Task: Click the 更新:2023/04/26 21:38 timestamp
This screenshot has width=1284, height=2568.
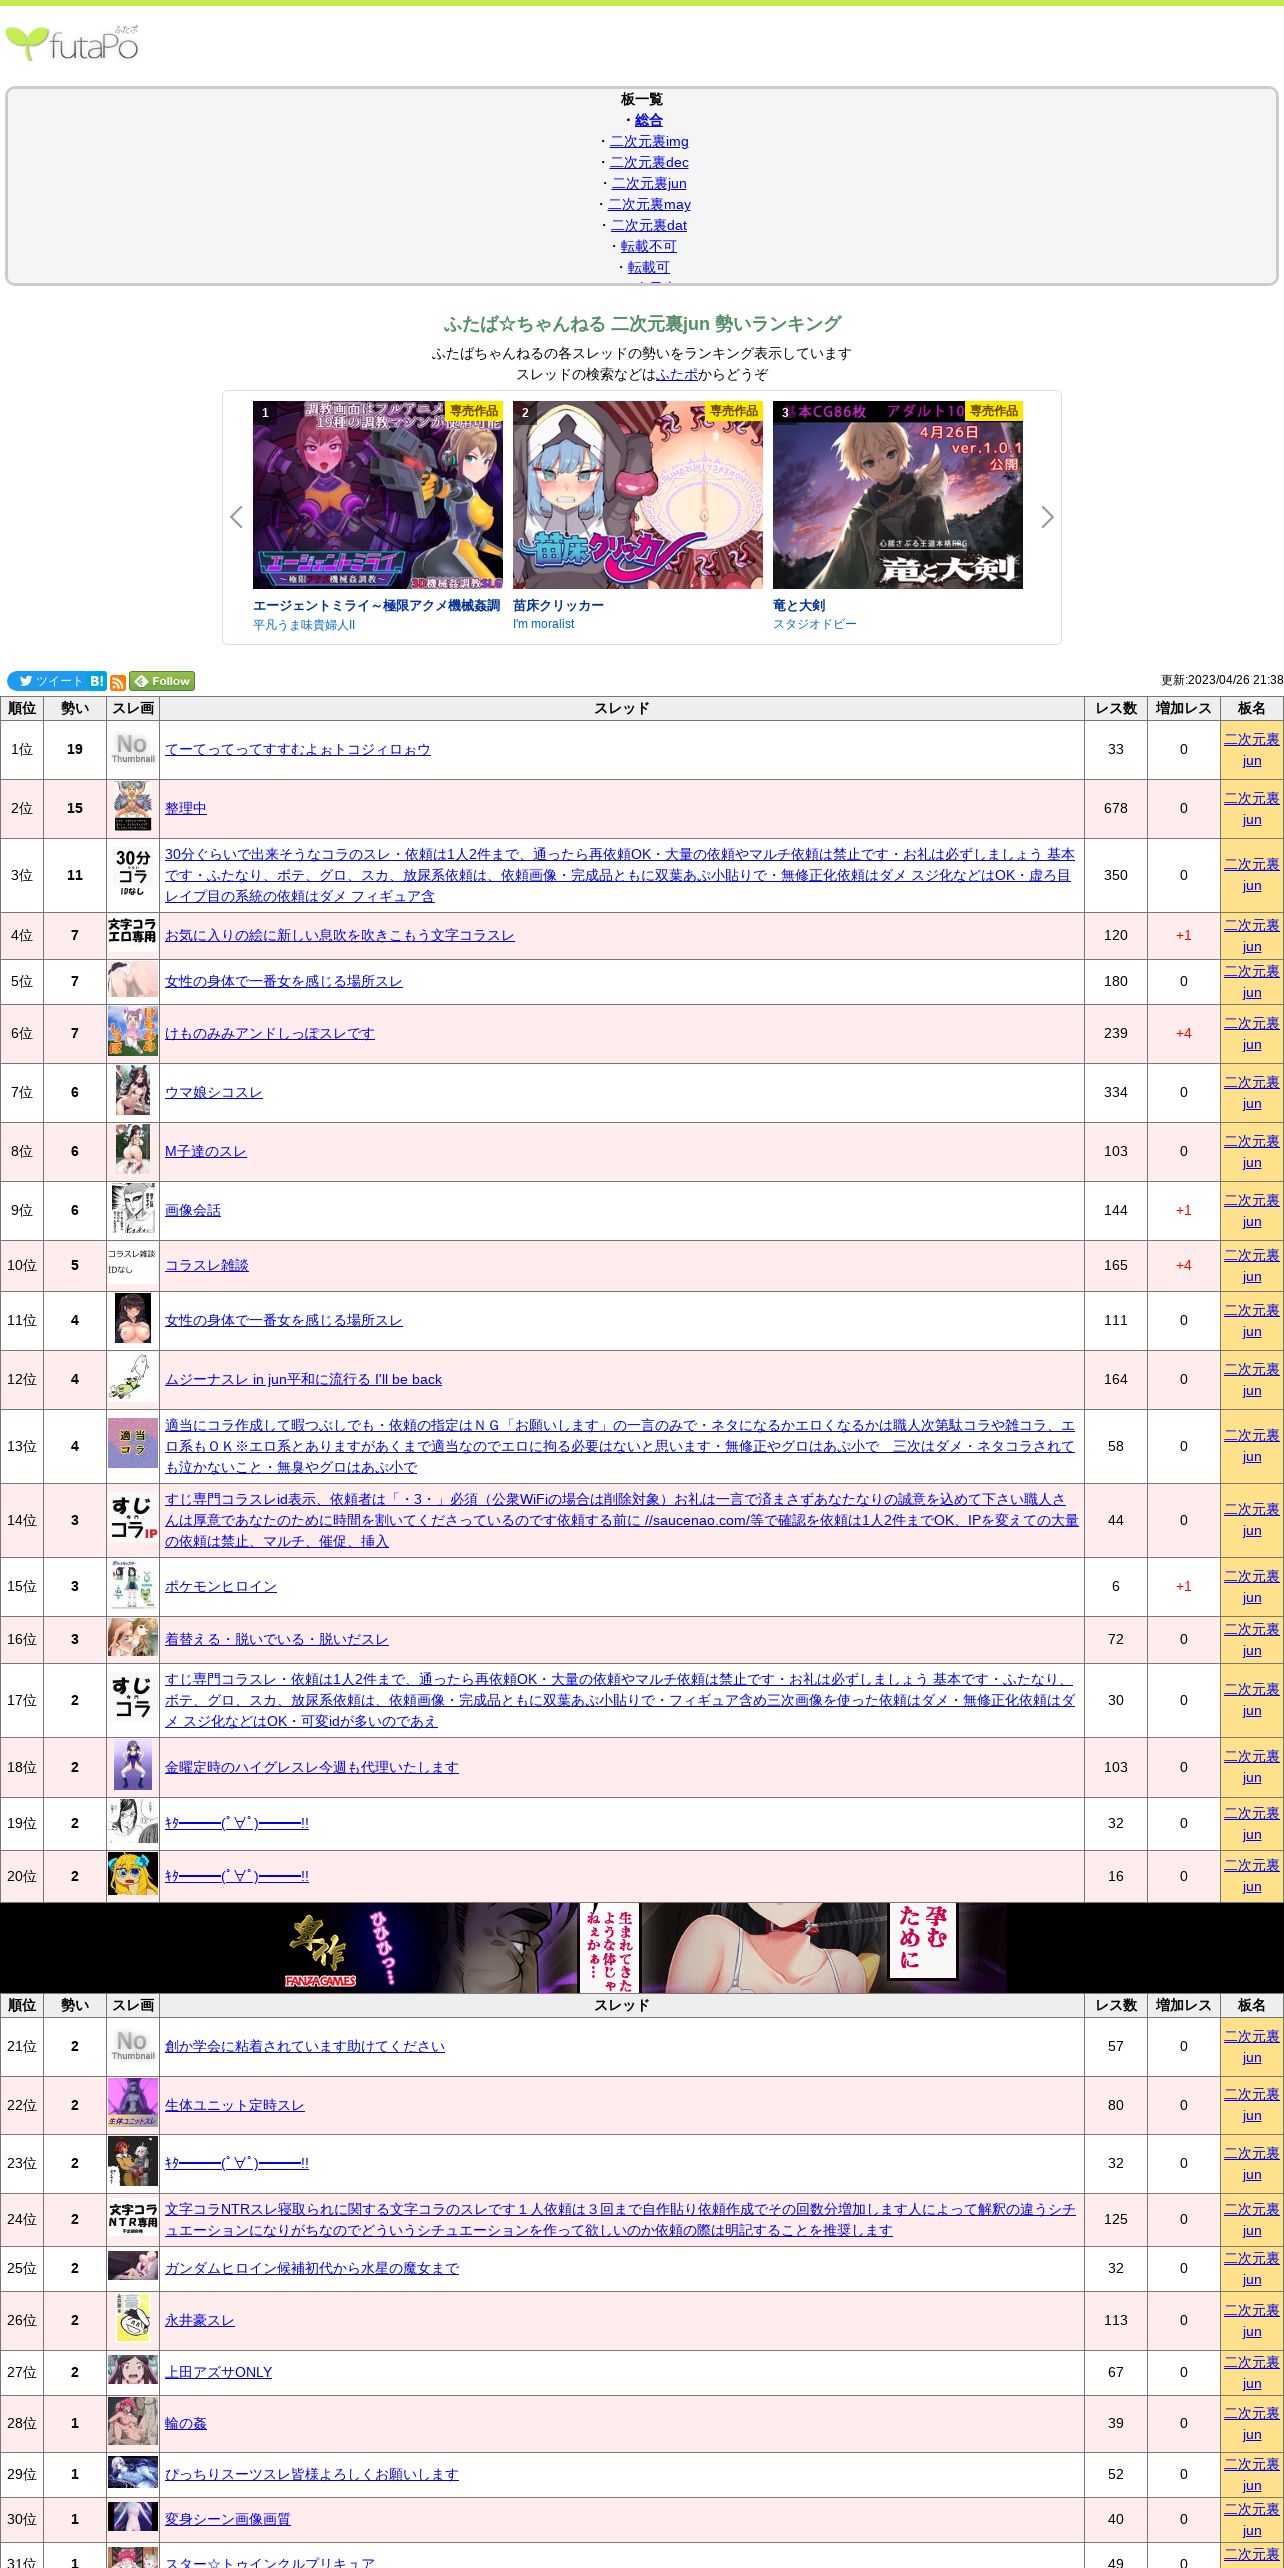Action: coord(1222,680)
